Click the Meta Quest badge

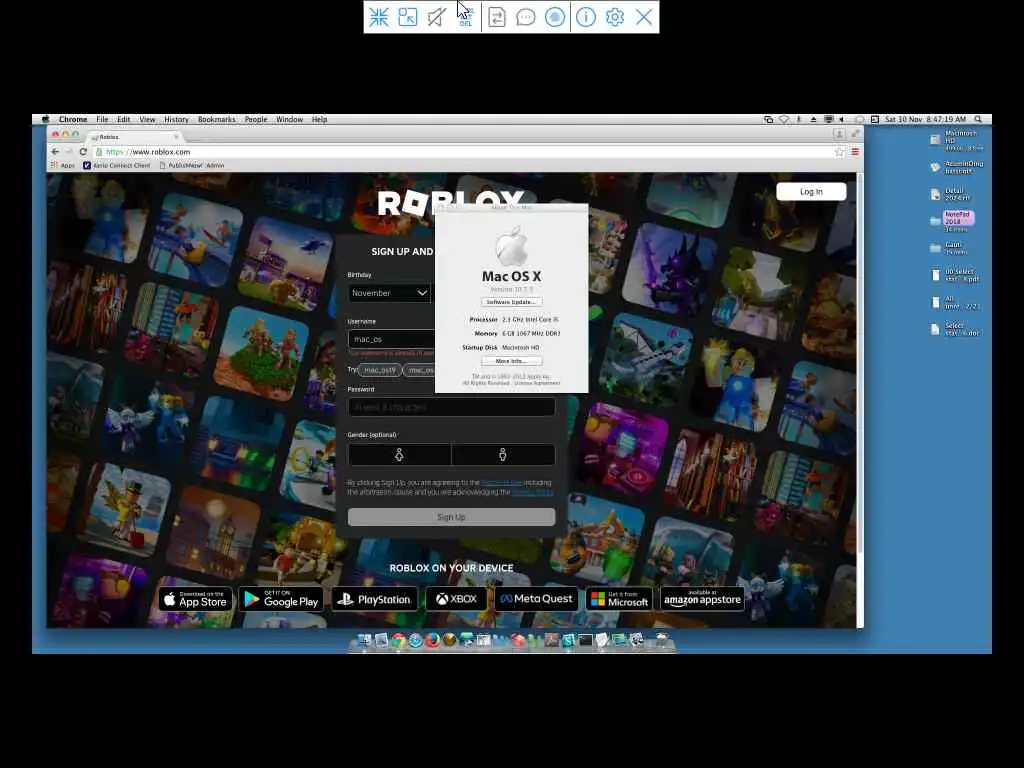(536, 599)
